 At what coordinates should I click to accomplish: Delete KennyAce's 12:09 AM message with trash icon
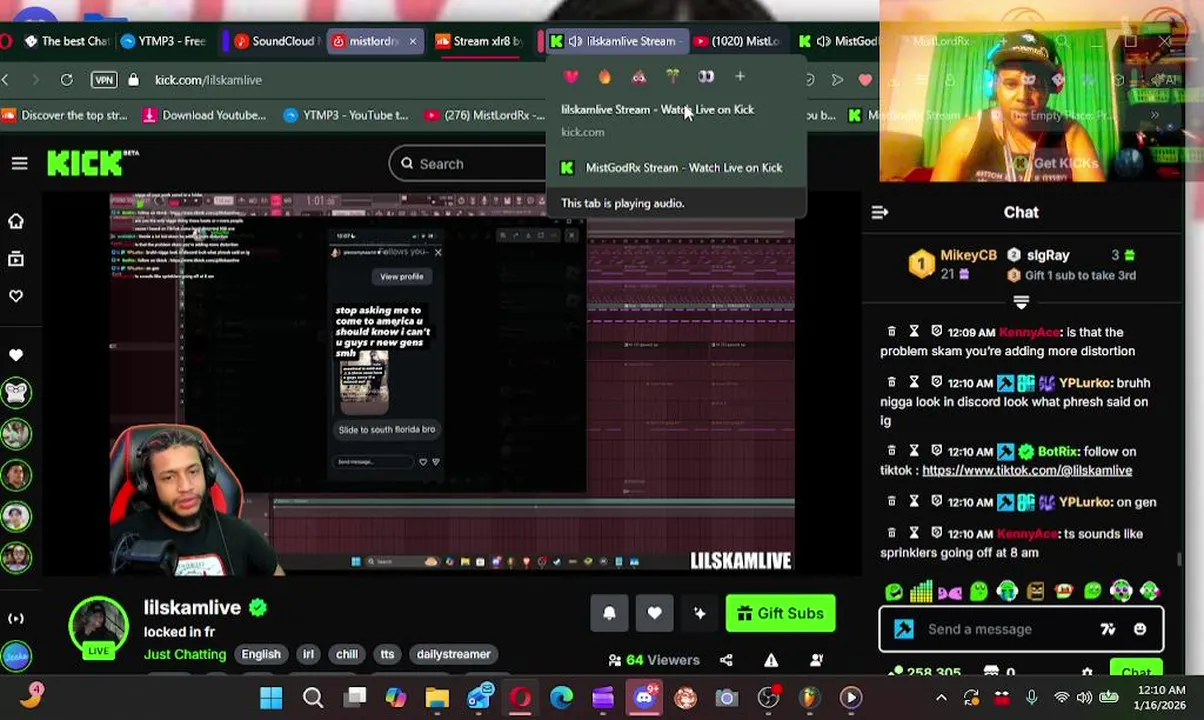(x=891, y=332)
